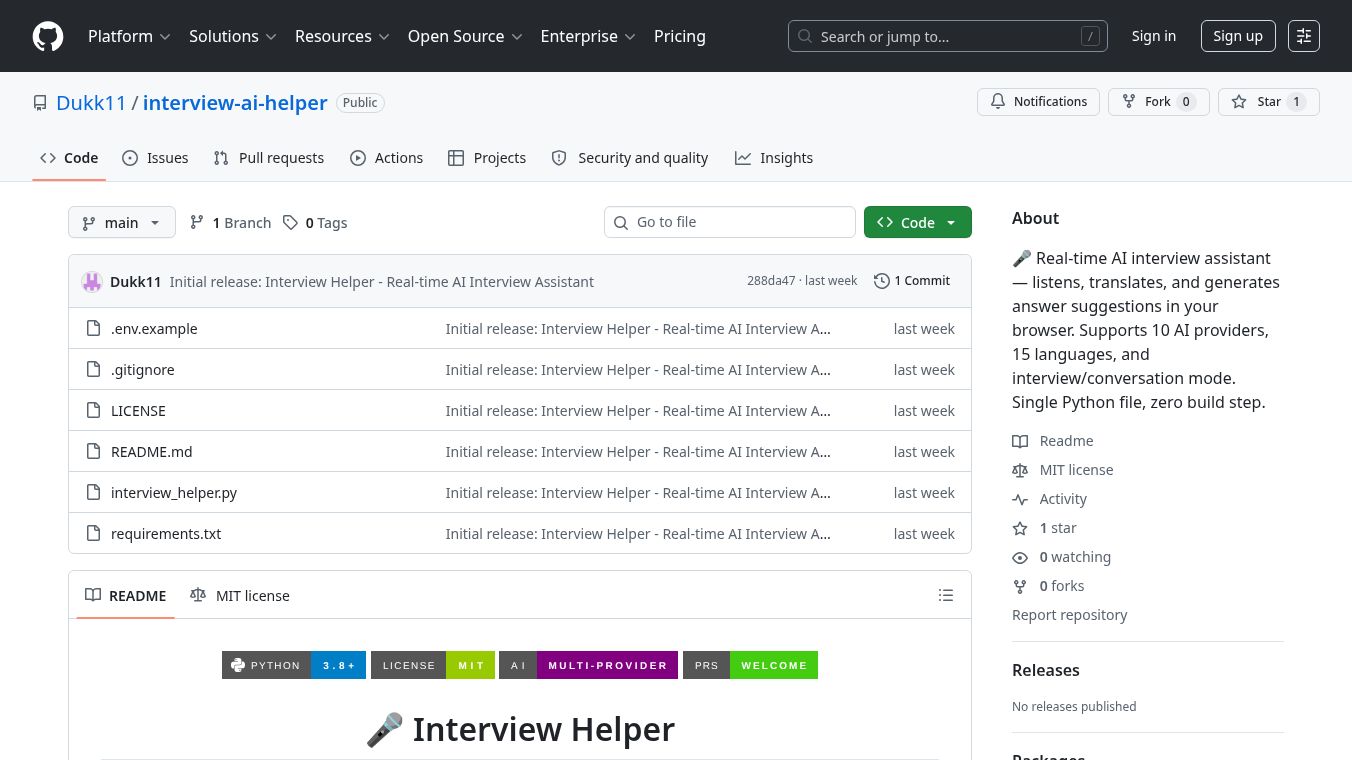Click the .gitignore row commit message
Screen dimensions: 1352x760
click(638, 370)
